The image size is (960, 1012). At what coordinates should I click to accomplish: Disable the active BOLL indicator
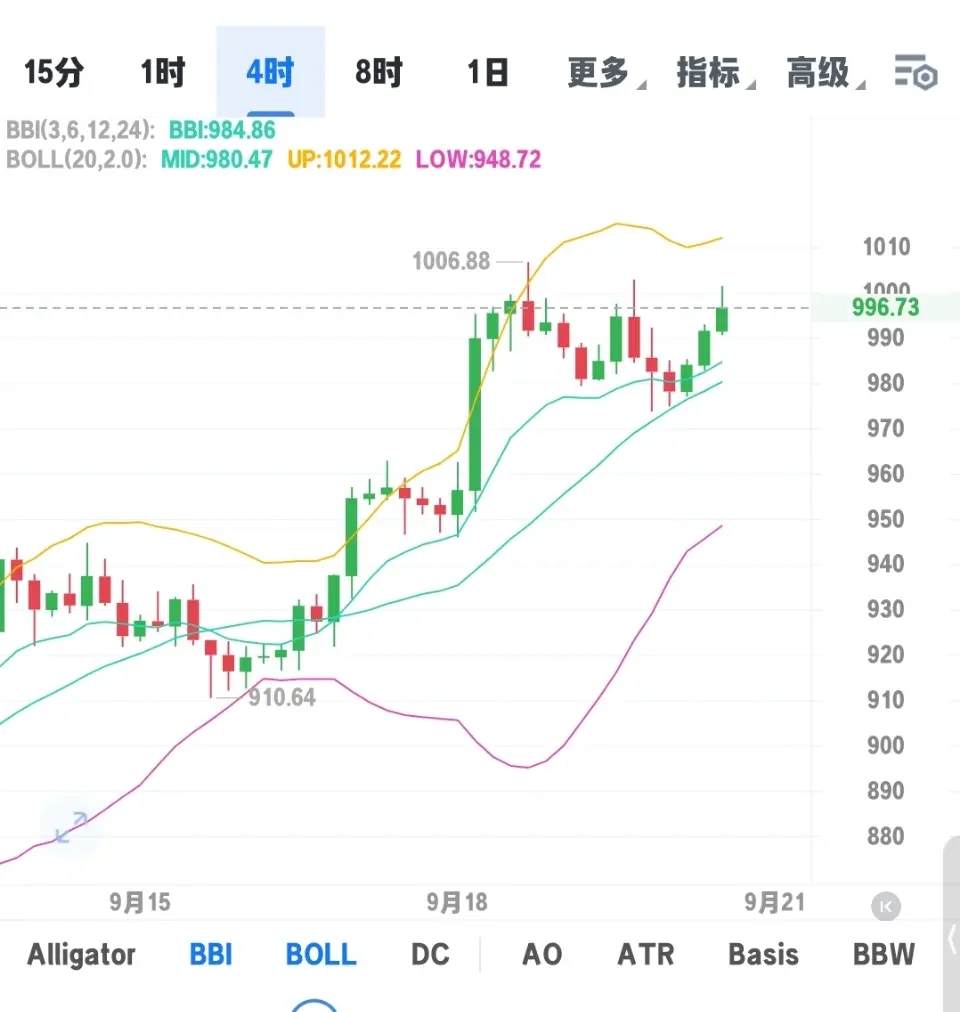320,954
